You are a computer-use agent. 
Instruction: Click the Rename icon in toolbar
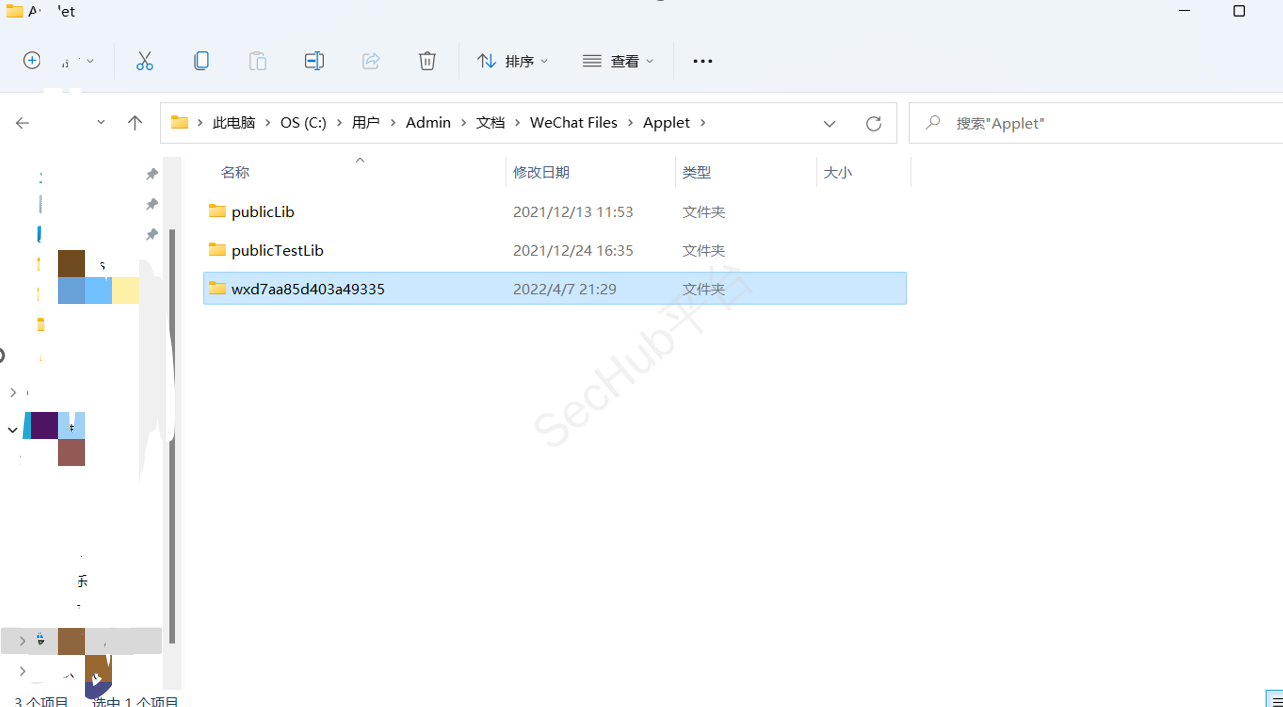click(x=314, y=61)
